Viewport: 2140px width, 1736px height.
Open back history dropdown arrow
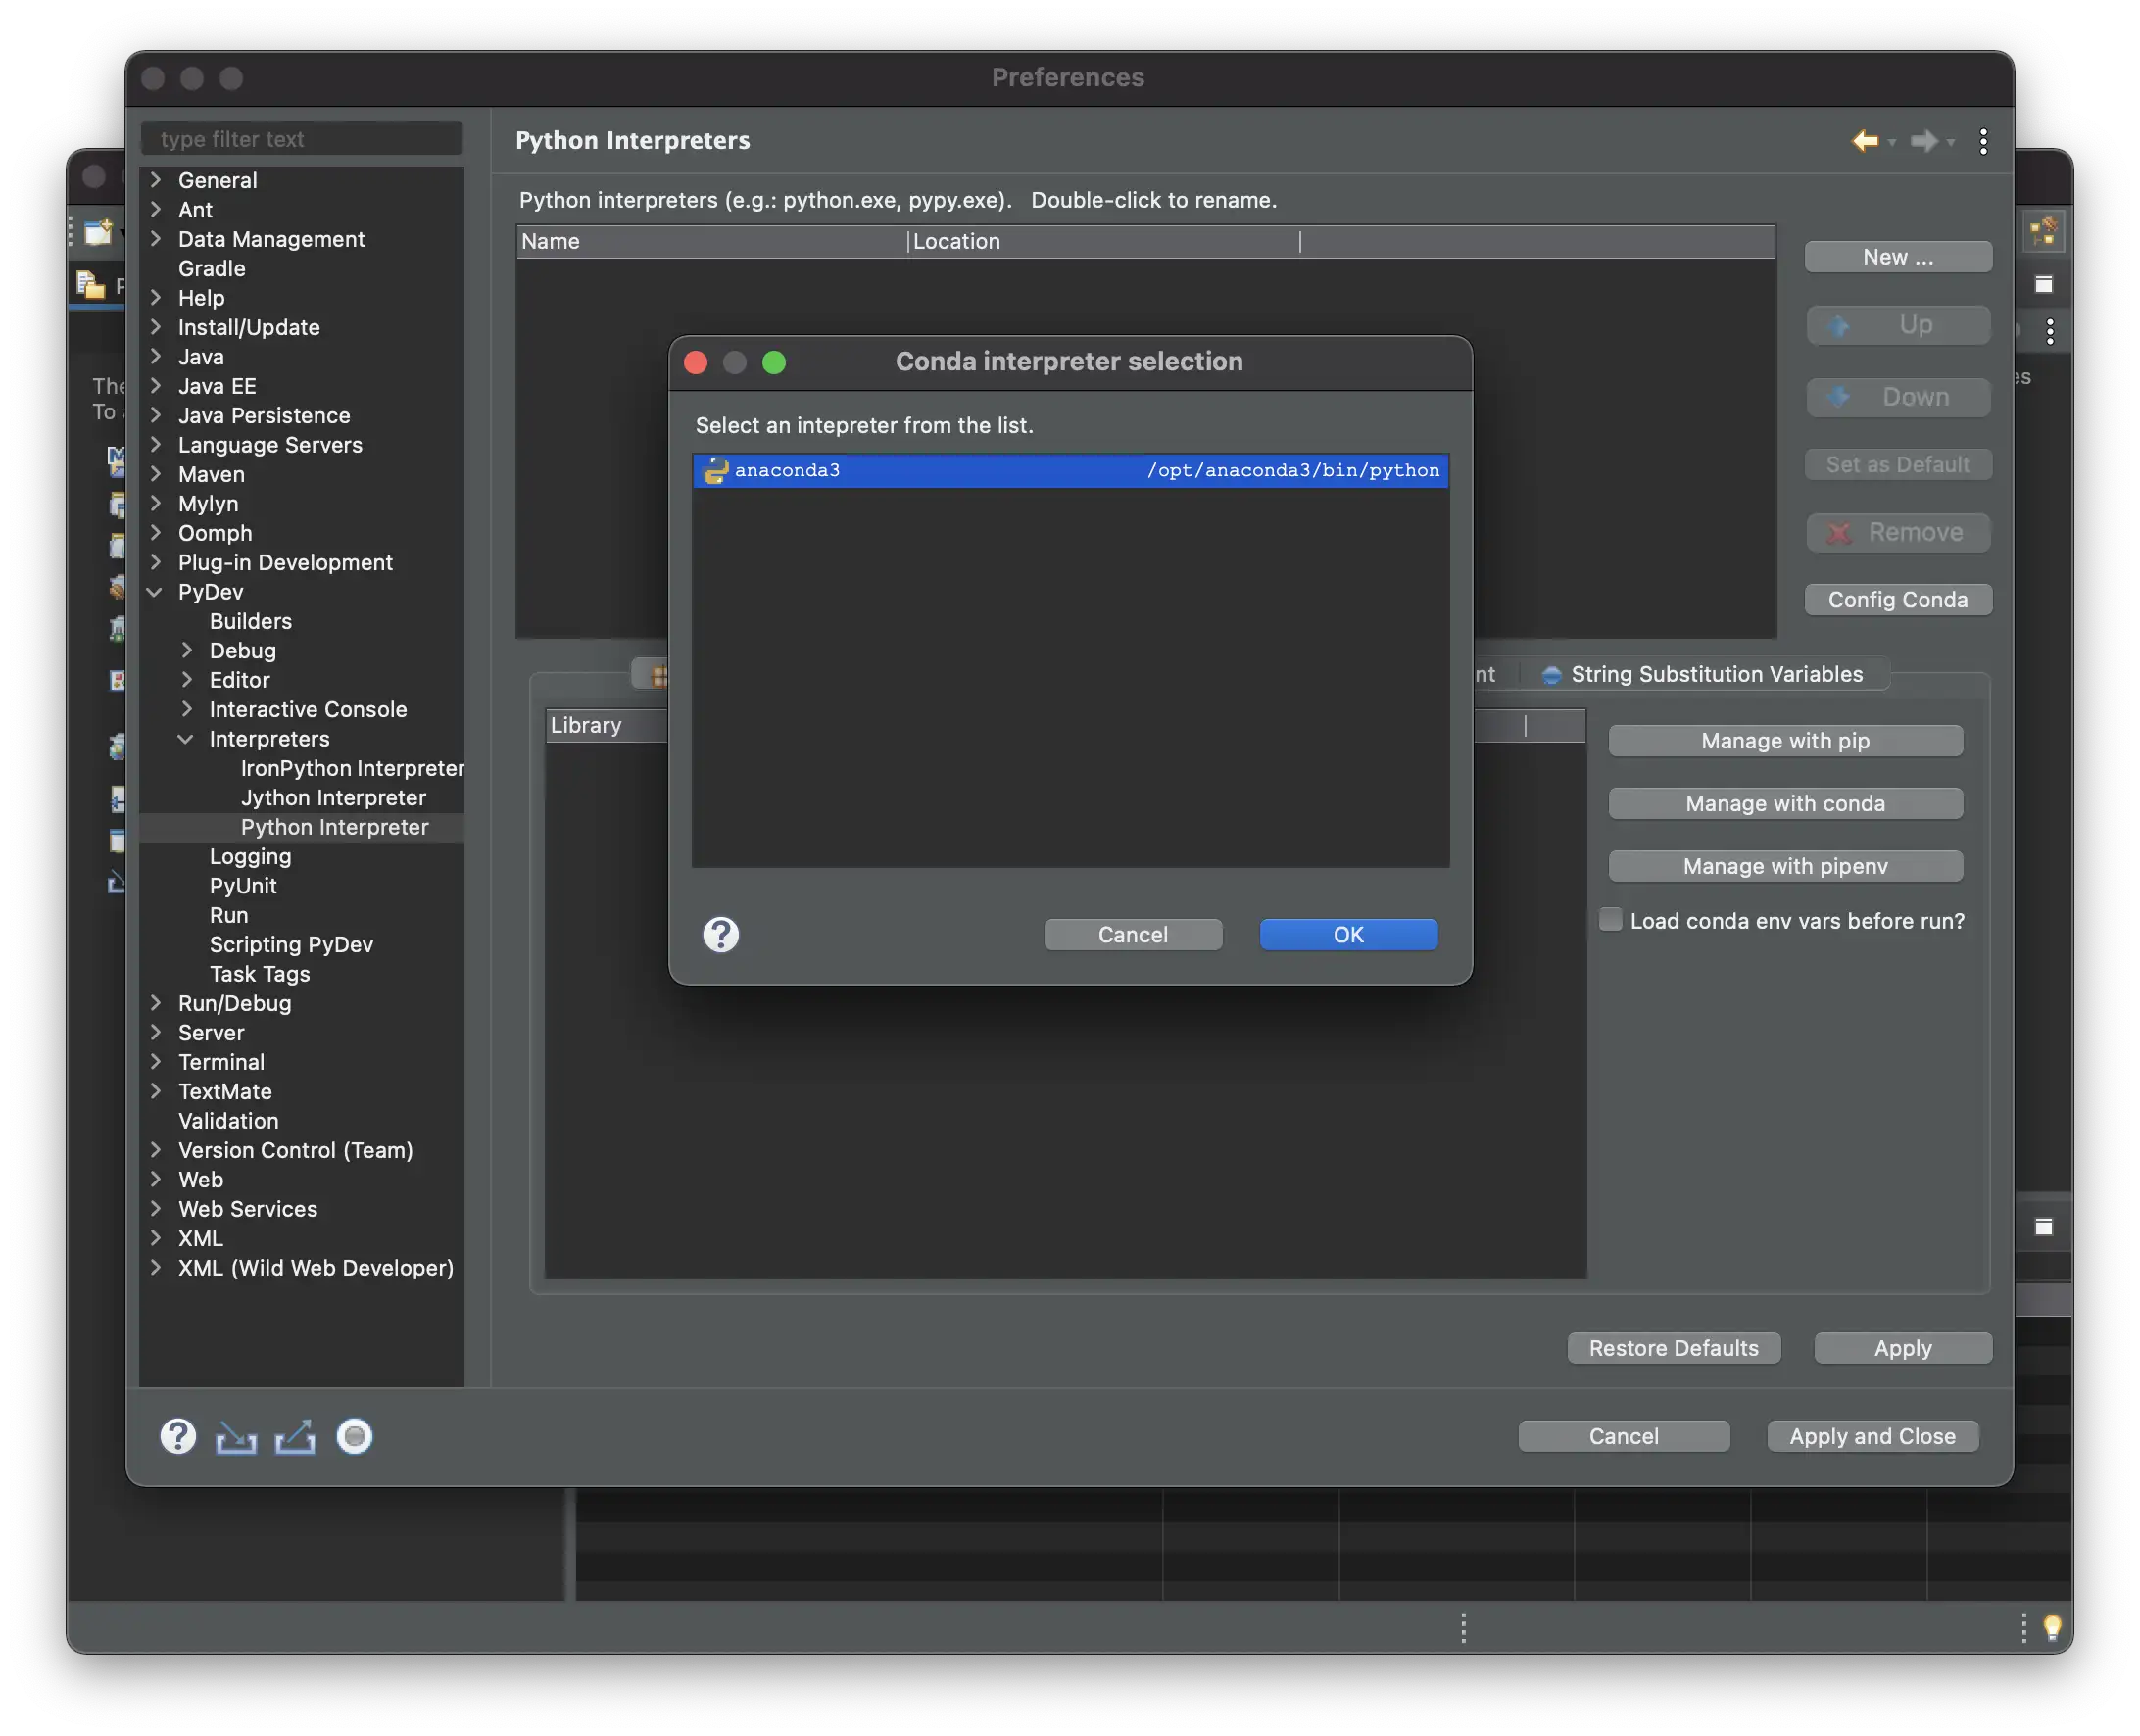(1891, 143)
